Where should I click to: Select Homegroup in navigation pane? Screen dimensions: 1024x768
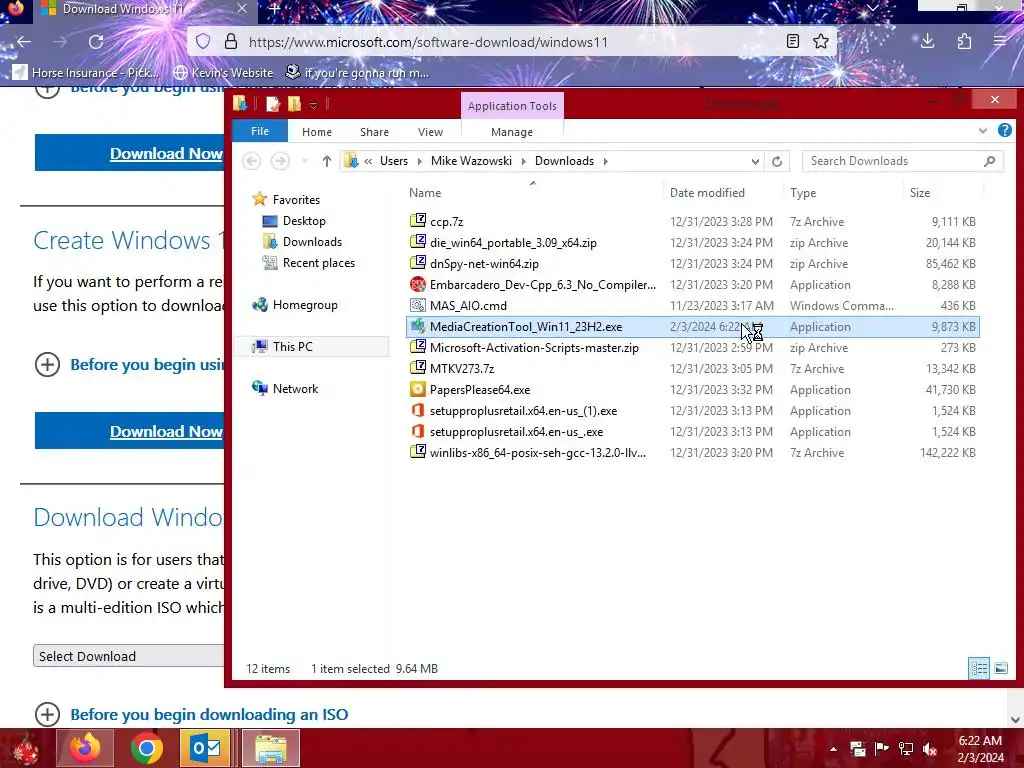pos(295,305)
